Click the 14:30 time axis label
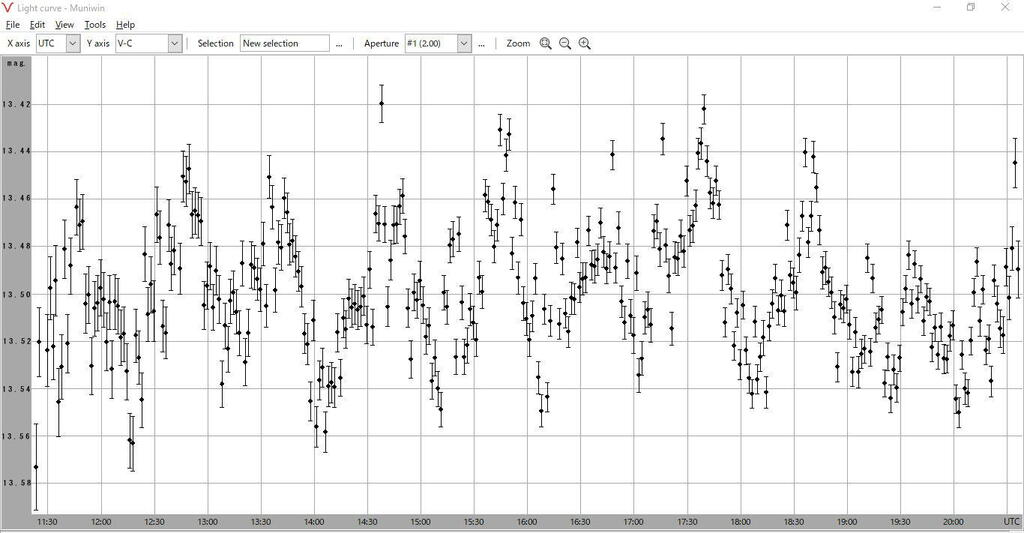Screen dimensions: 1024x533 (367, 521)
